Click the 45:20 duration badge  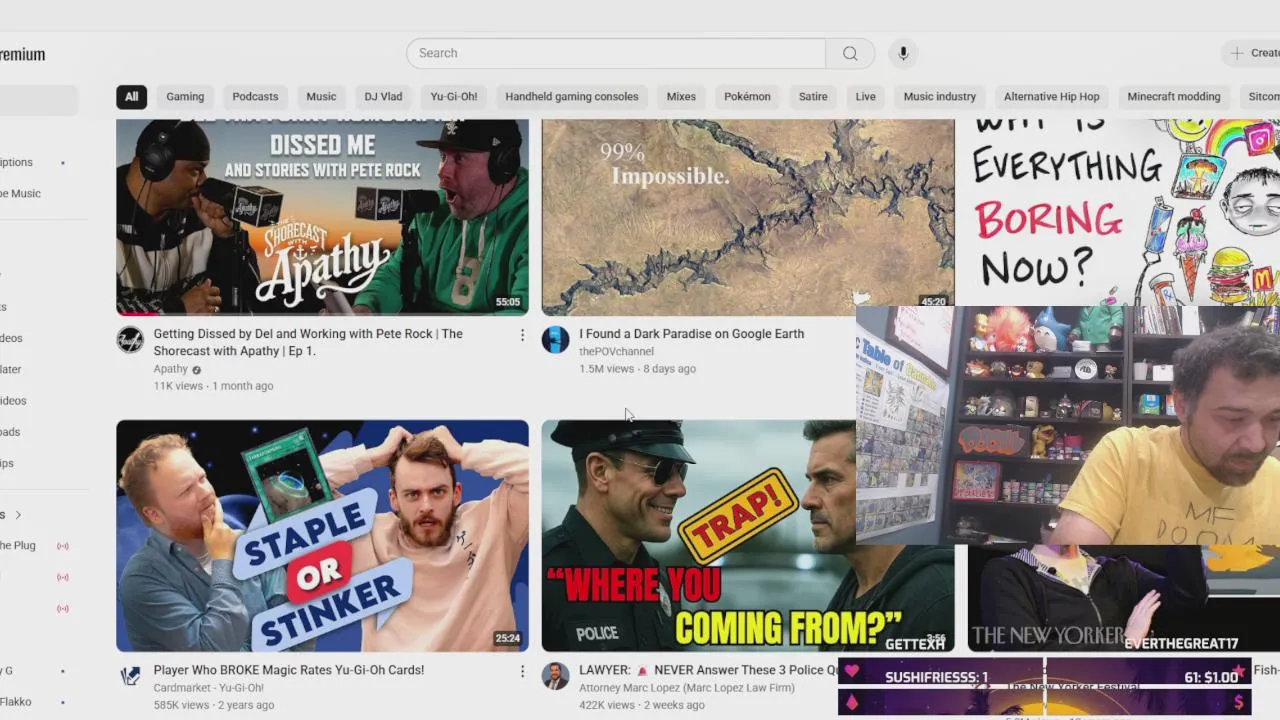pyautogui.click(x=933, y=302)
